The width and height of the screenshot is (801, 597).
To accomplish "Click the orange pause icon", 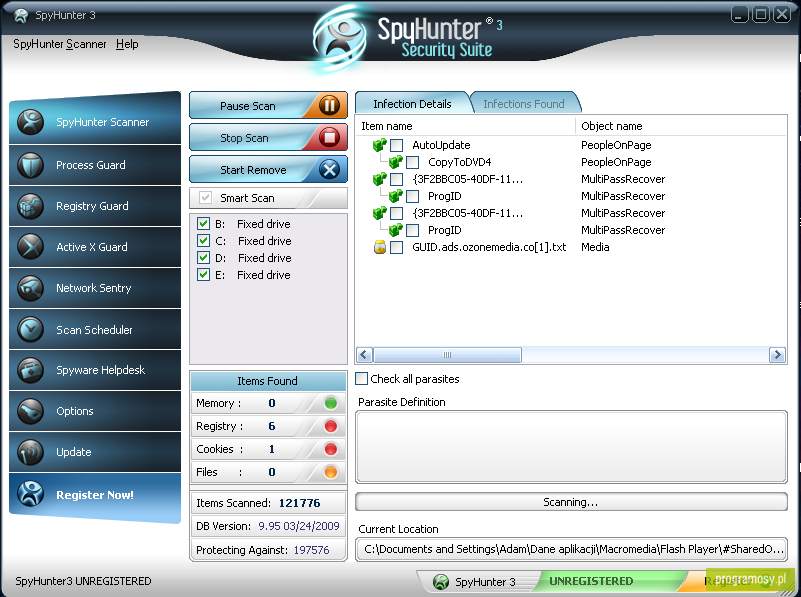I will (329, 106).
